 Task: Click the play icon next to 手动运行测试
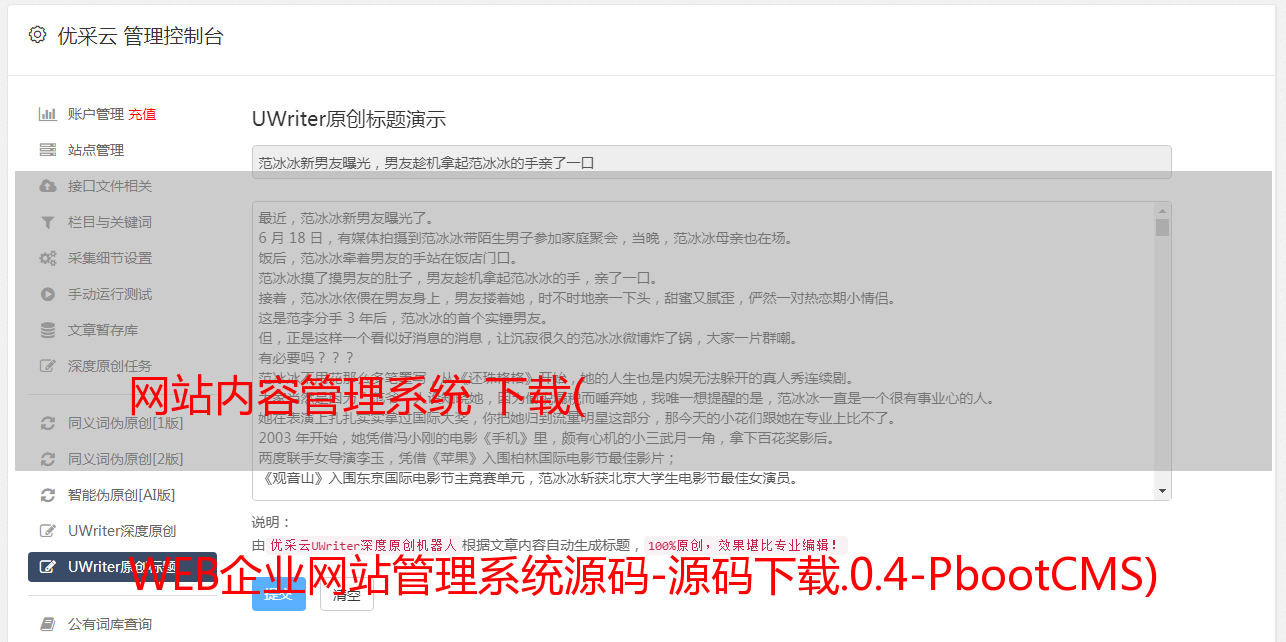tap(47, 294)
